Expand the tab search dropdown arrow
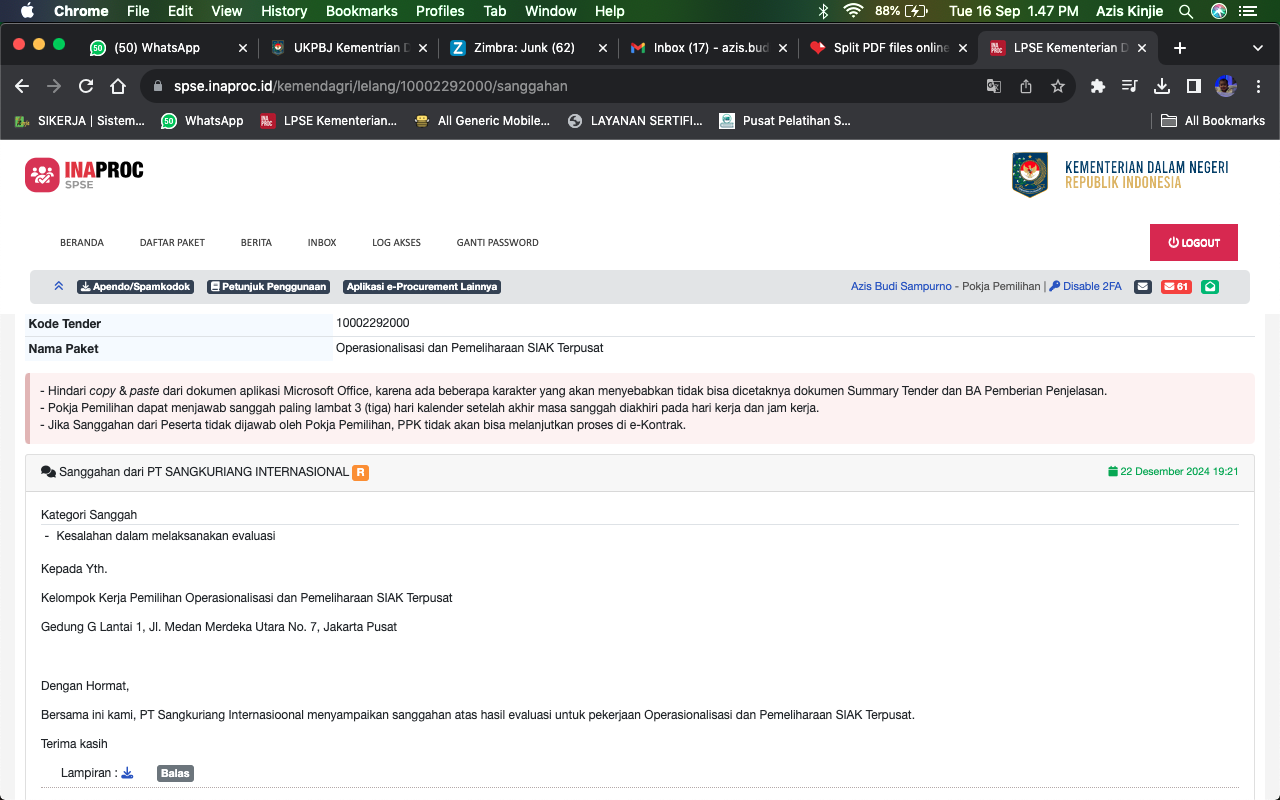 [x=1257, y=48]
